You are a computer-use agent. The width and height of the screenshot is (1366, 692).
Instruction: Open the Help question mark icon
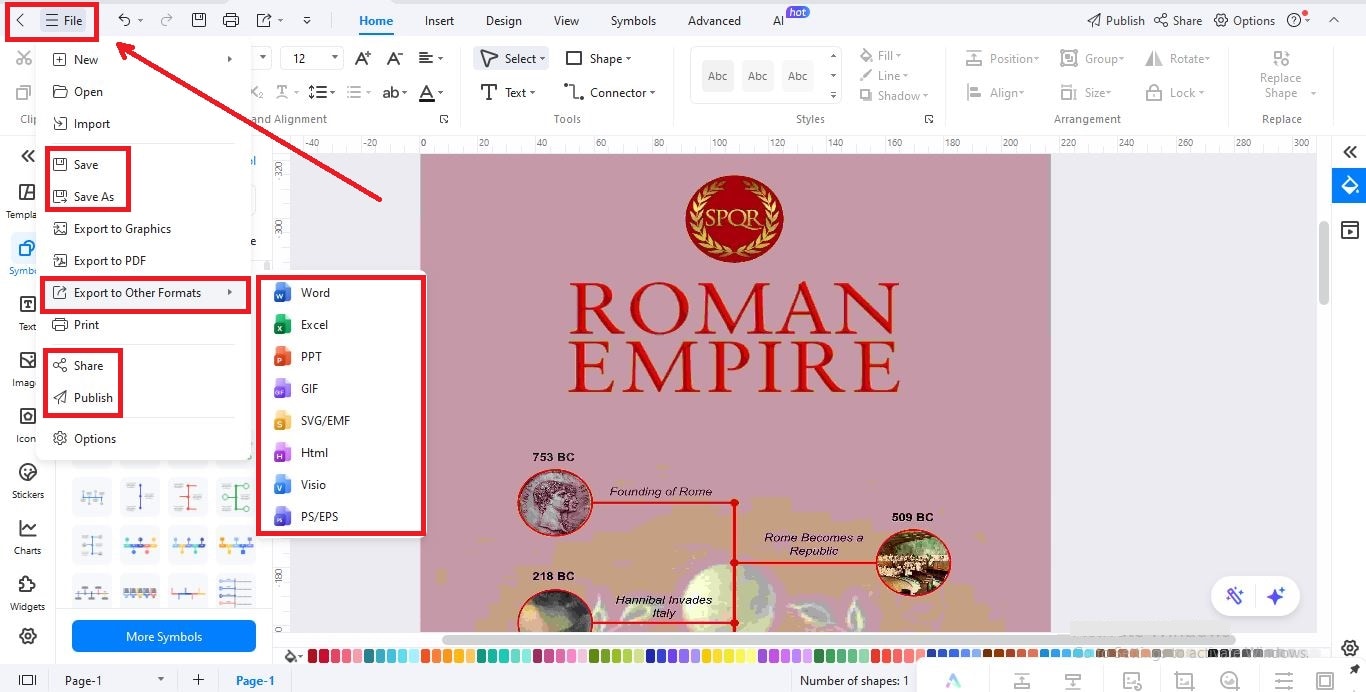click(1294, 20)
